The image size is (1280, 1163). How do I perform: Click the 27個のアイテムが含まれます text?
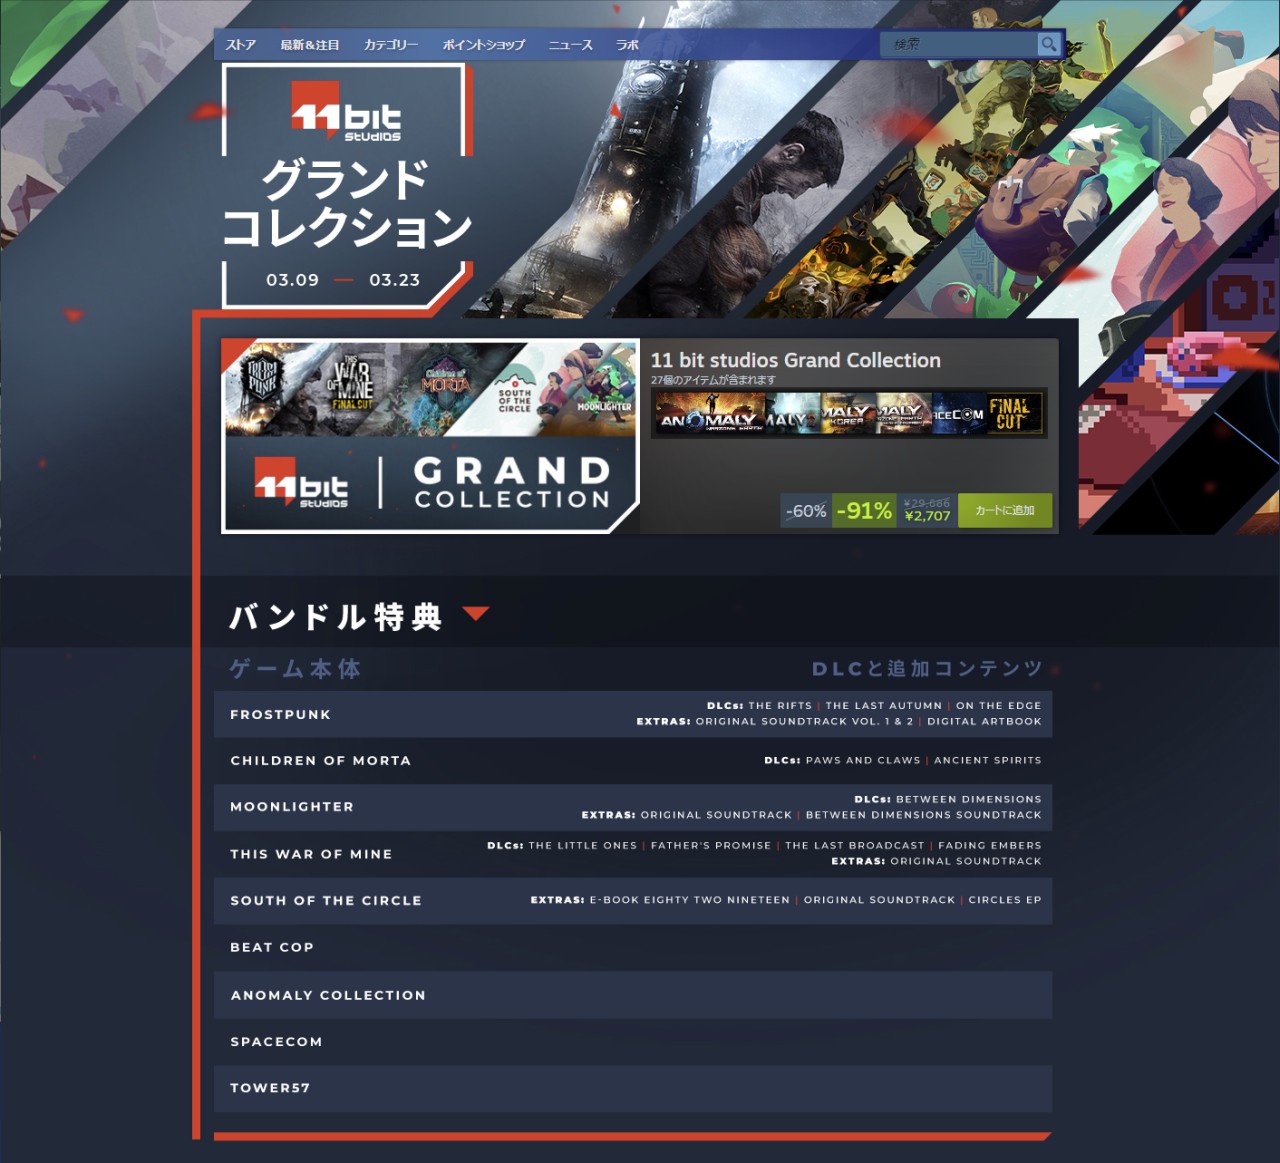(713, 380)
